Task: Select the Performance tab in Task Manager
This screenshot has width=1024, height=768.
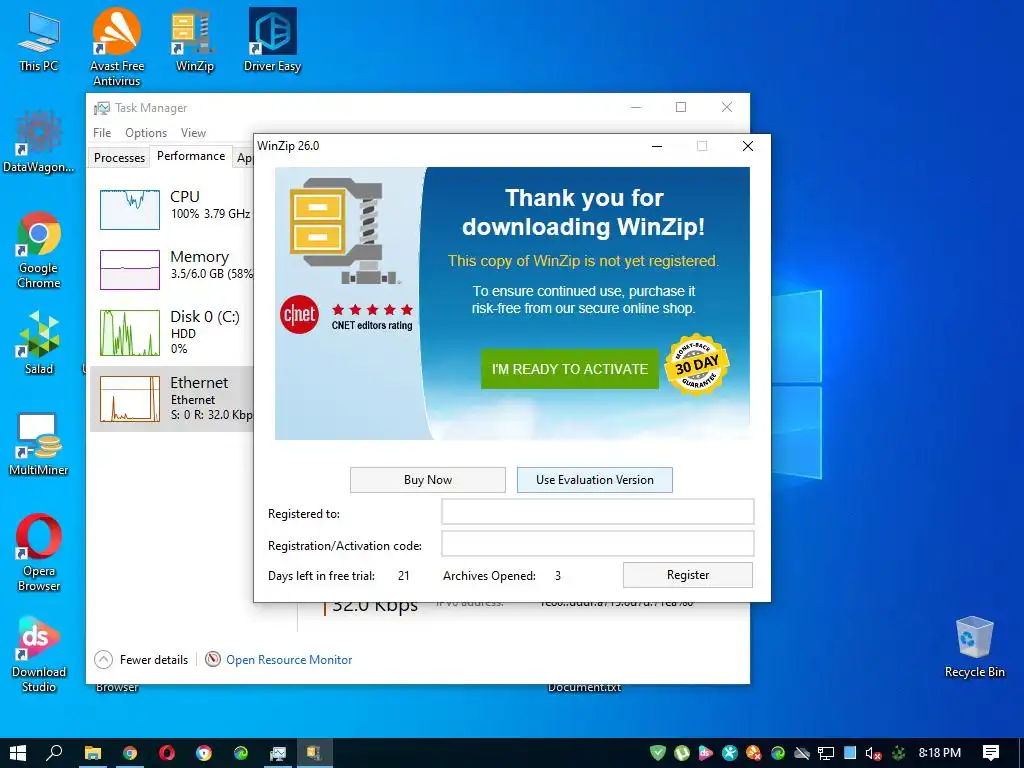Action: click(191, 156)
